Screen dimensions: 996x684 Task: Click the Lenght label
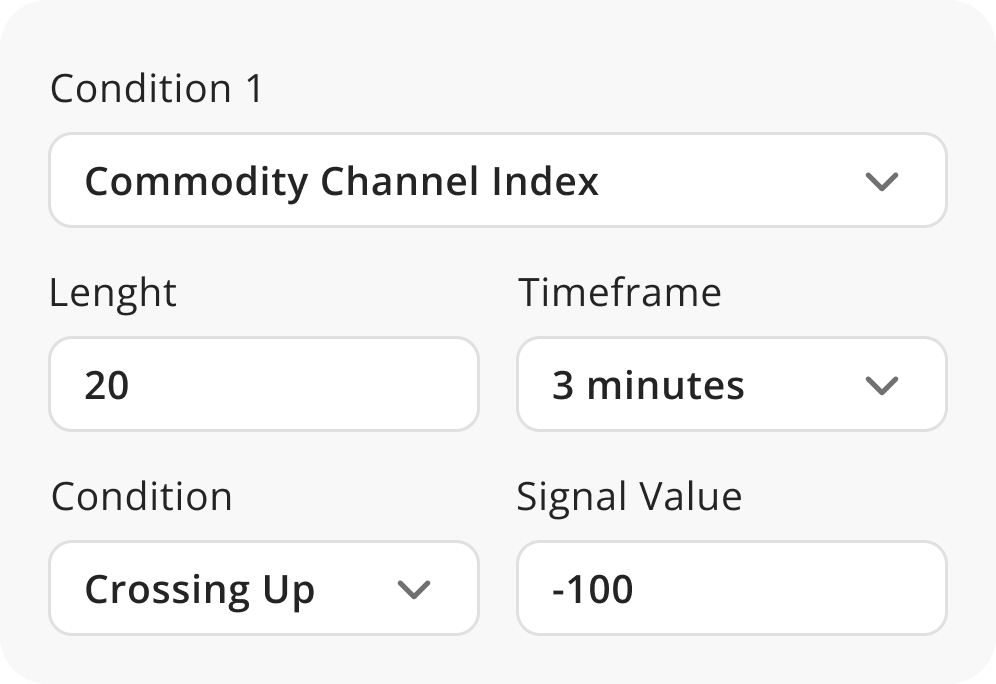pos(112,293)
